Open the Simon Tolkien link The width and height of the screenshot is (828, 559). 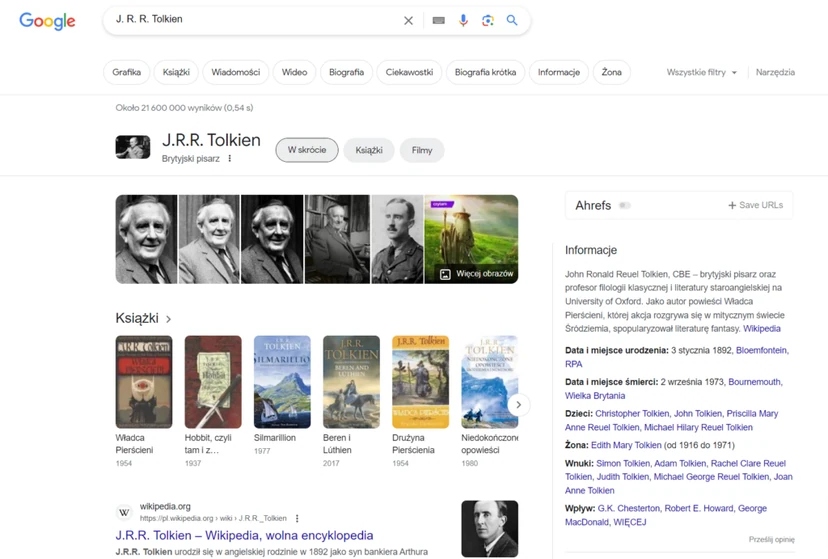pyautogui.click(x=623, y=463)
